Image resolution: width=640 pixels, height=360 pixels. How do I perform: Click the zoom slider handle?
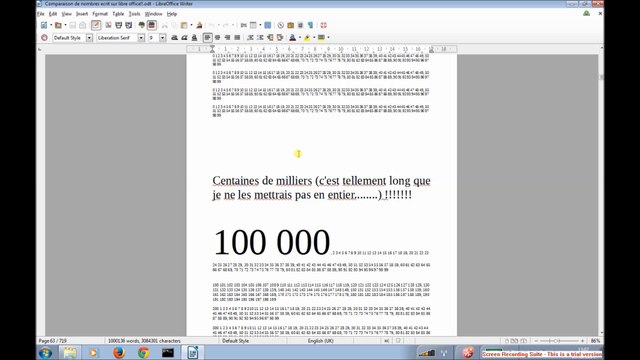pos(556,341)
